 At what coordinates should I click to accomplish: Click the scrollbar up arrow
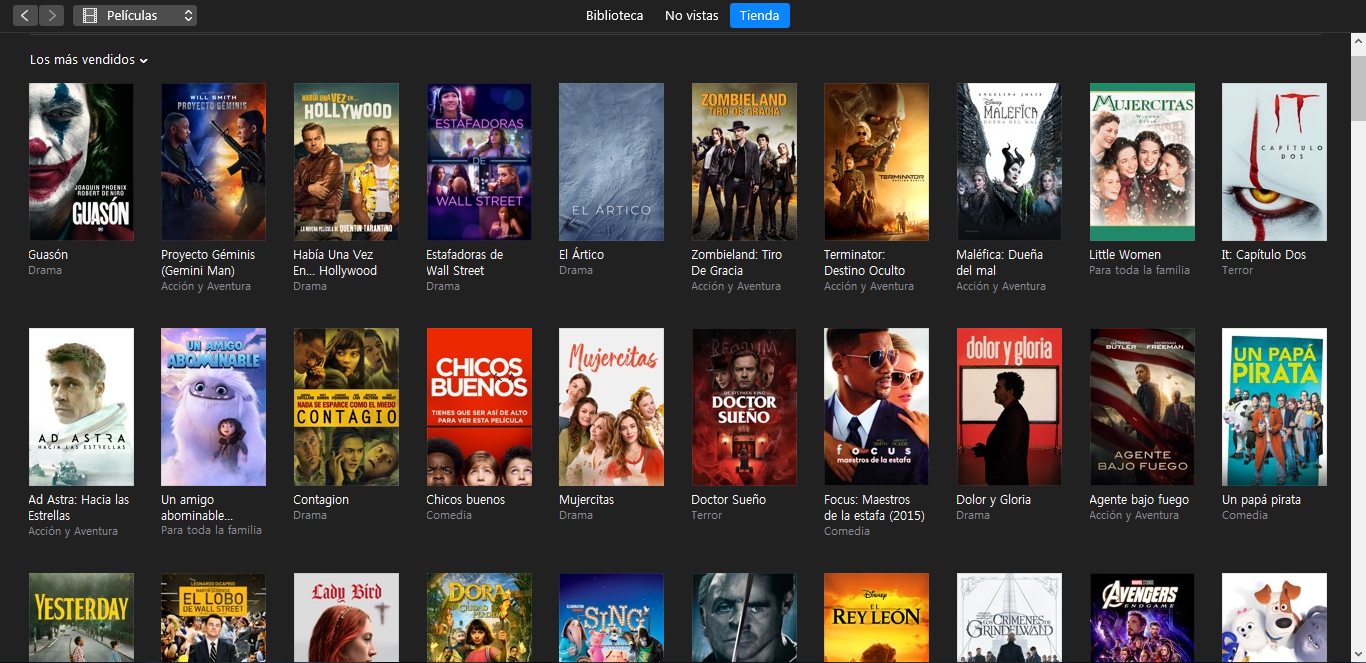(x=1358, y=42)
